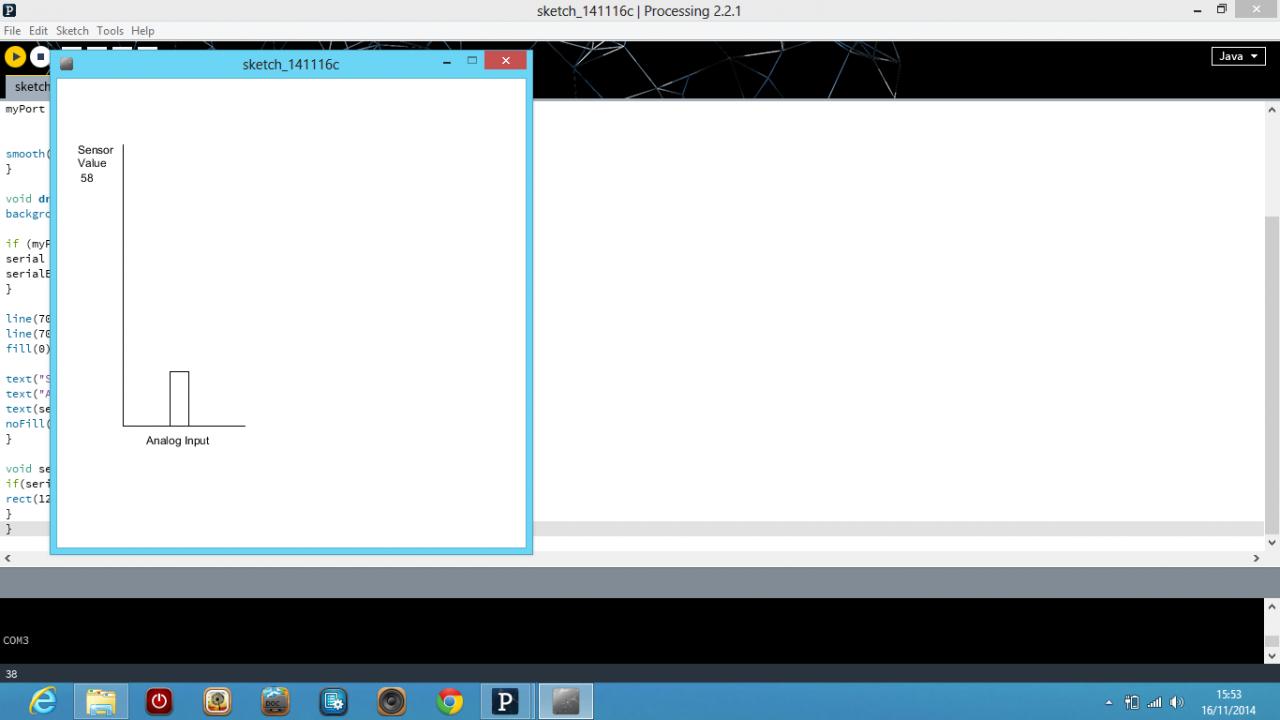Show hidden system tray icons

(x=1108, y=703)
